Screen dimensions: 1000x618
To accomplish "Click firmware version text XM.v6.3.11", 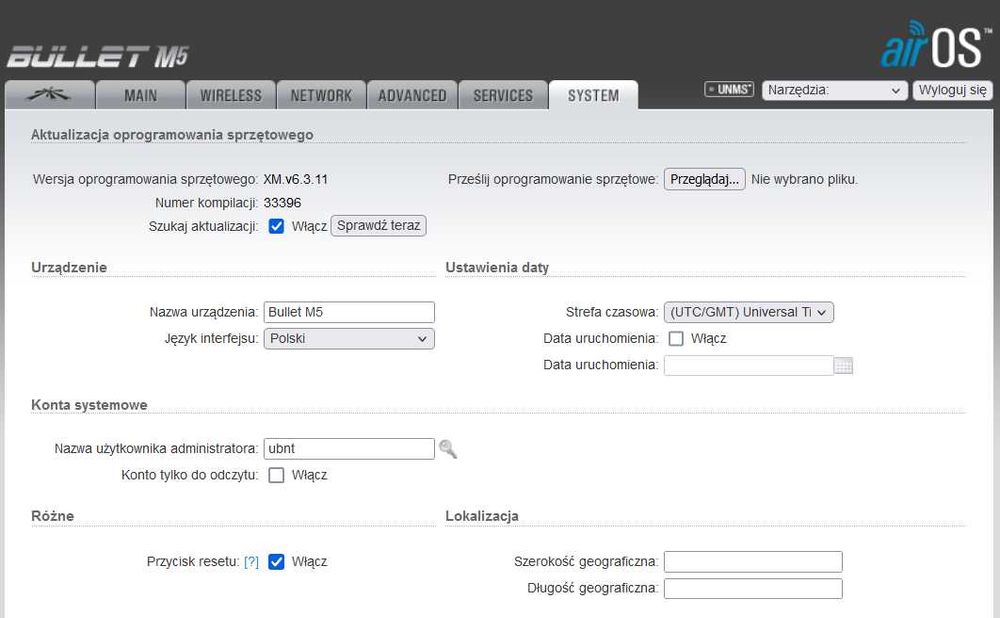I will coord(295,179).
